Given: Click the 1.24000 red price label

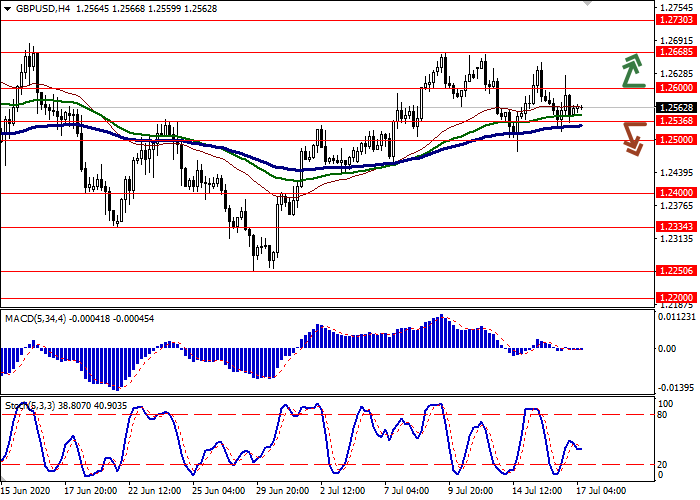Looking at the screenshot, I should [677, 193].
